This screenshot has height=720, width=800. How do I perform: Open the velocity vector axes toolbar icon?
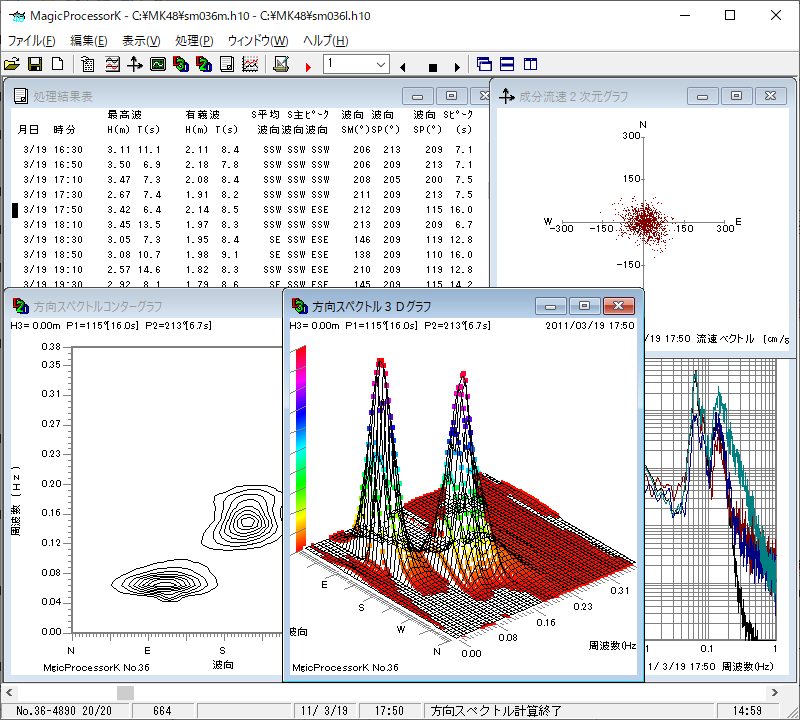click(135, 64)
